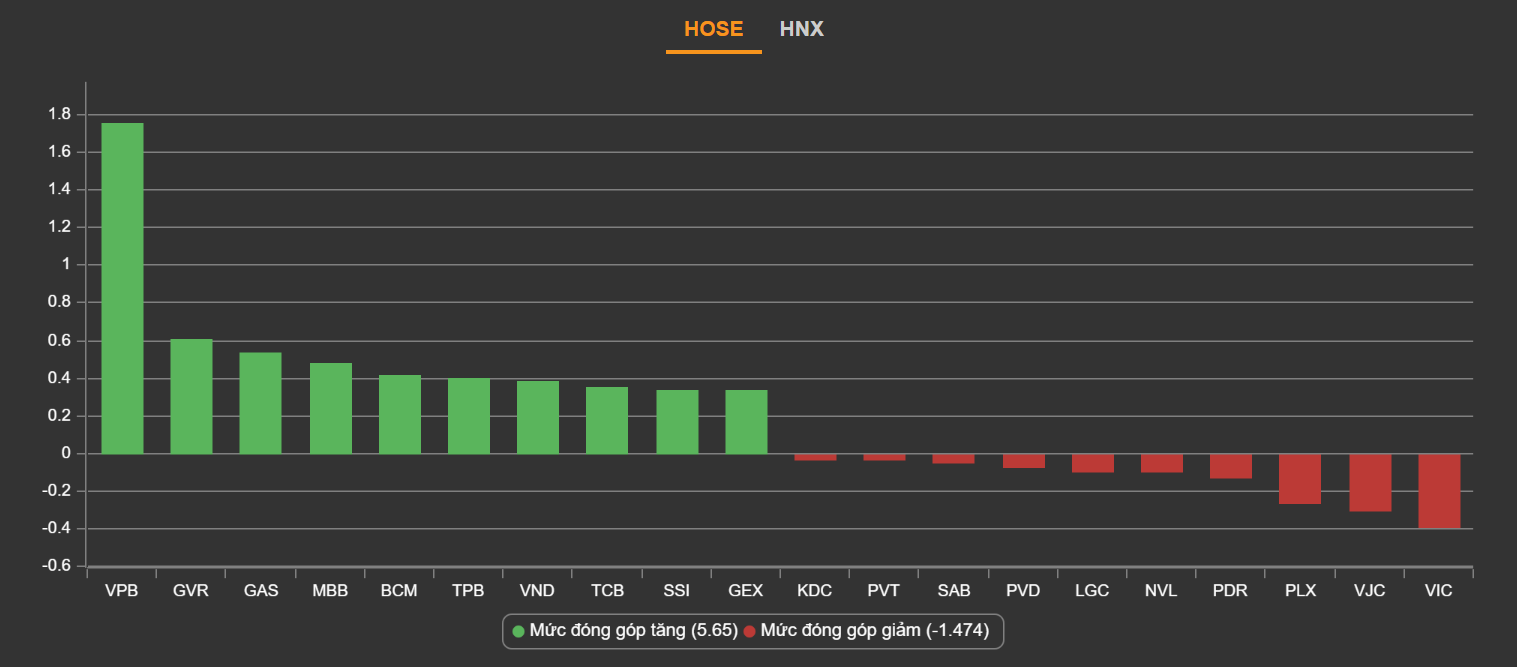Click the tall VPB green bar
1517x667 pixels.
[122, 288]
